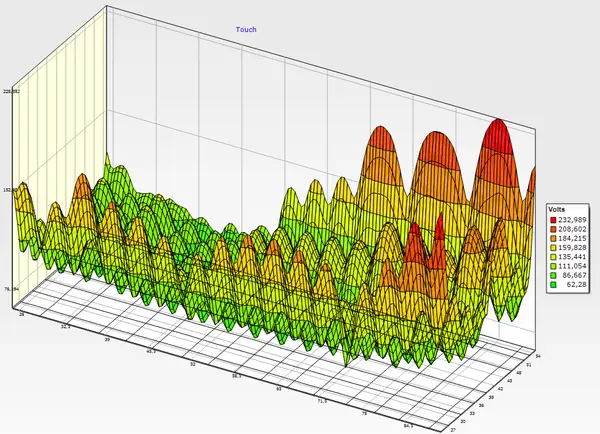Click the "184,215" legend value
600x434 pixels.
(572, 238)
